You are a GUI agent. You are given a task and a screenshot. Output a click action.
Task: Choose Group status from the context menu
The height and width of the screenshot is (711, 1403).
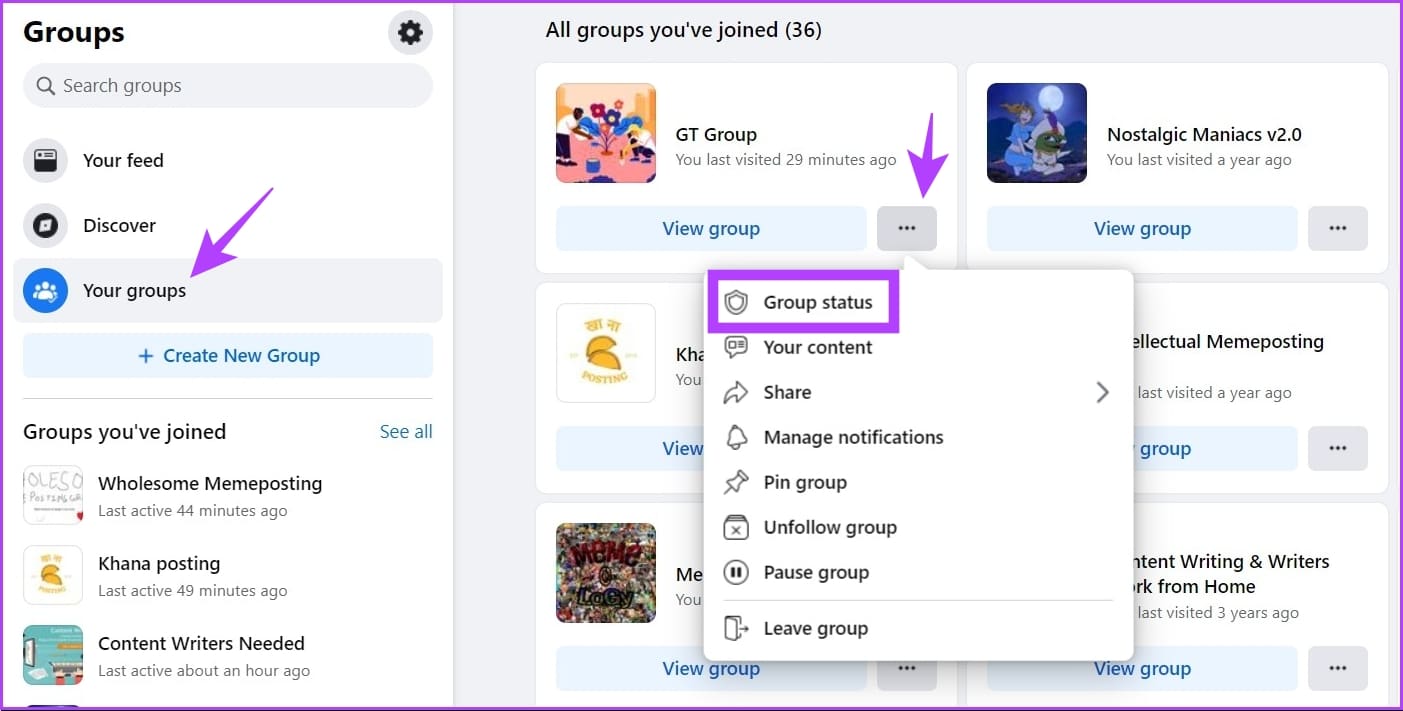[x=805, y=301]
